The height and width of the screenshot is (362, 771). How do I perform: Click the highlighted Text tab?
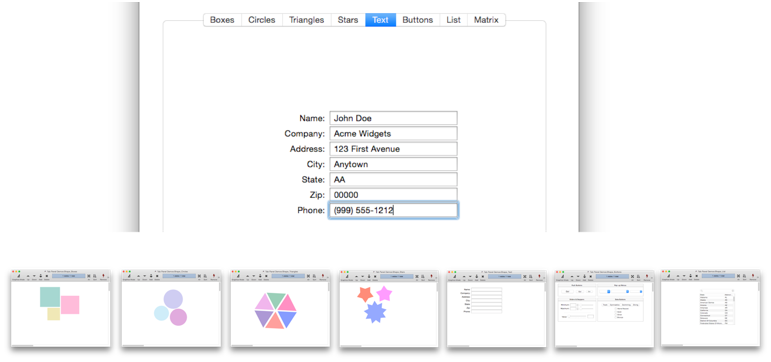(x=380, y=20)
